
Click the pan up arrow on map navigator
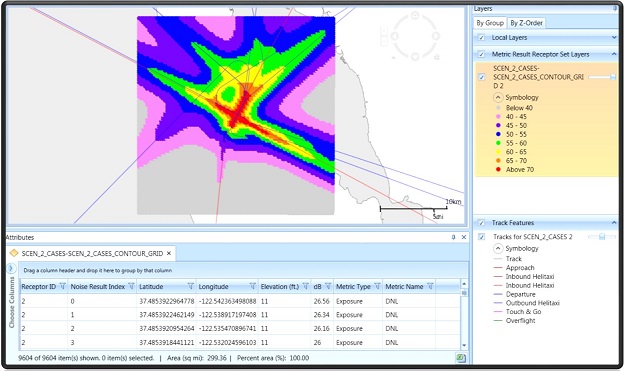(415, 15)
